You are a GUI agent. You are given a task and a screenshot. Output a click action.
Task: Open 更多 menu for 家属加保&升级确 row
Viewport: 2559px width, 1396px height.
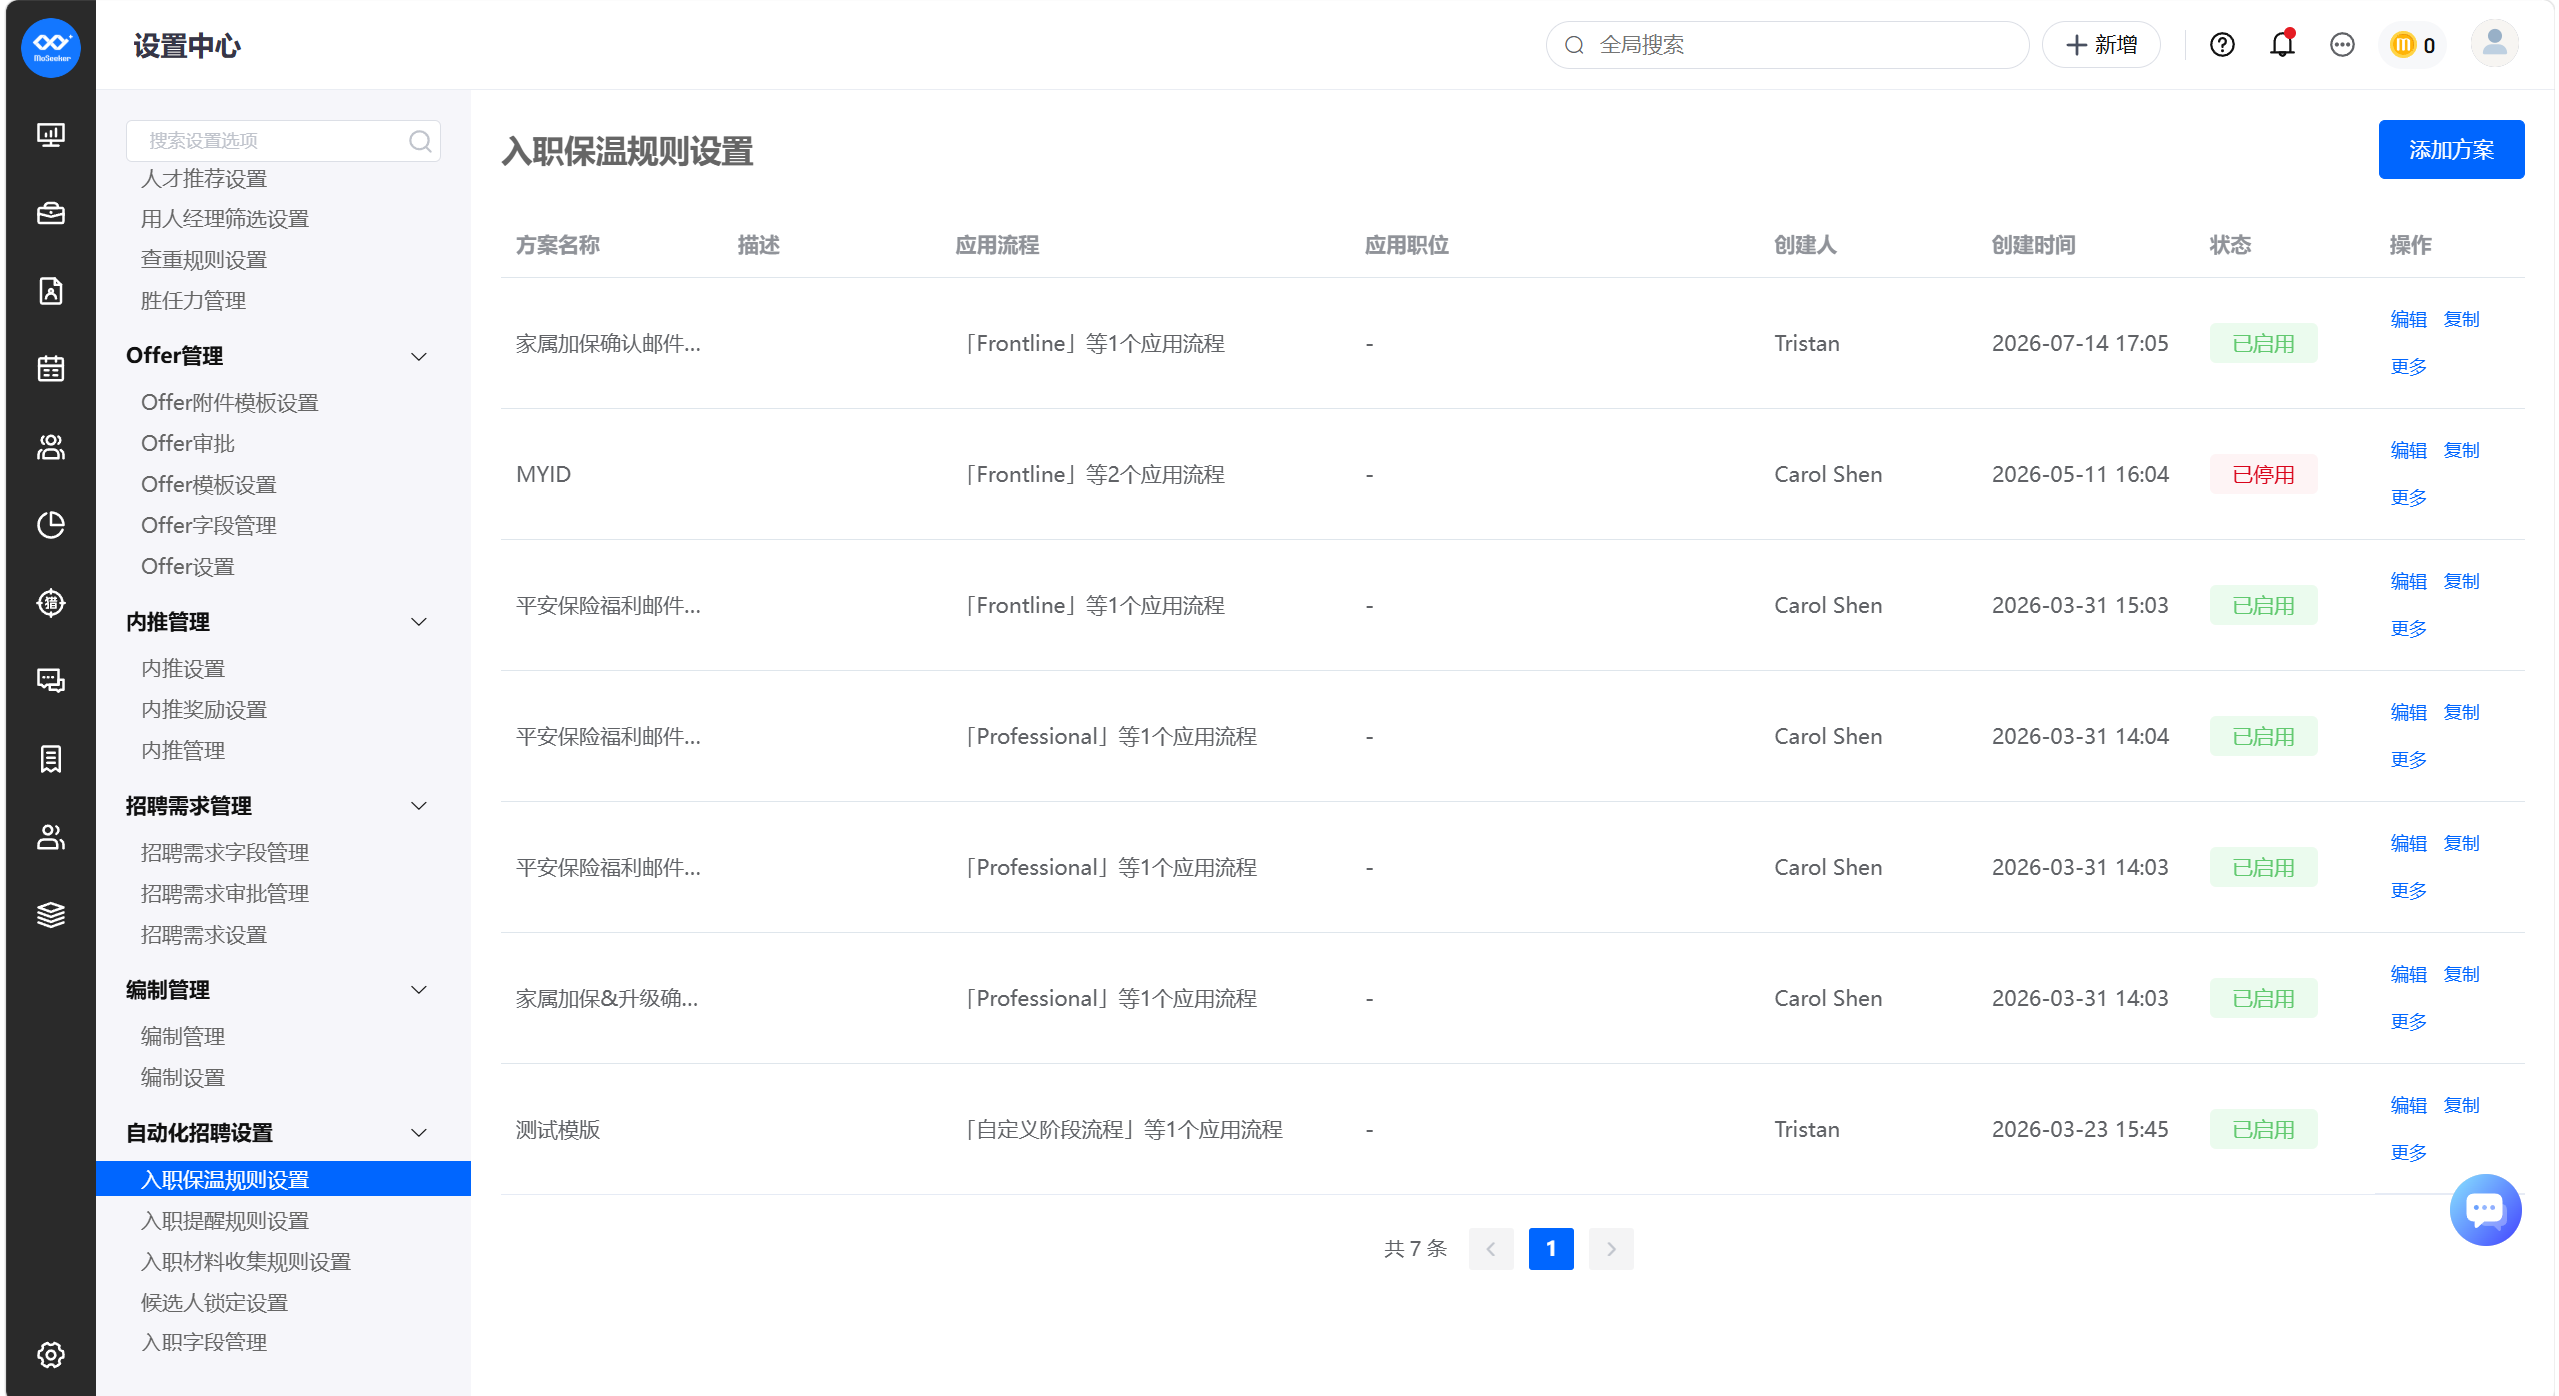[x=2408, y=1022]
